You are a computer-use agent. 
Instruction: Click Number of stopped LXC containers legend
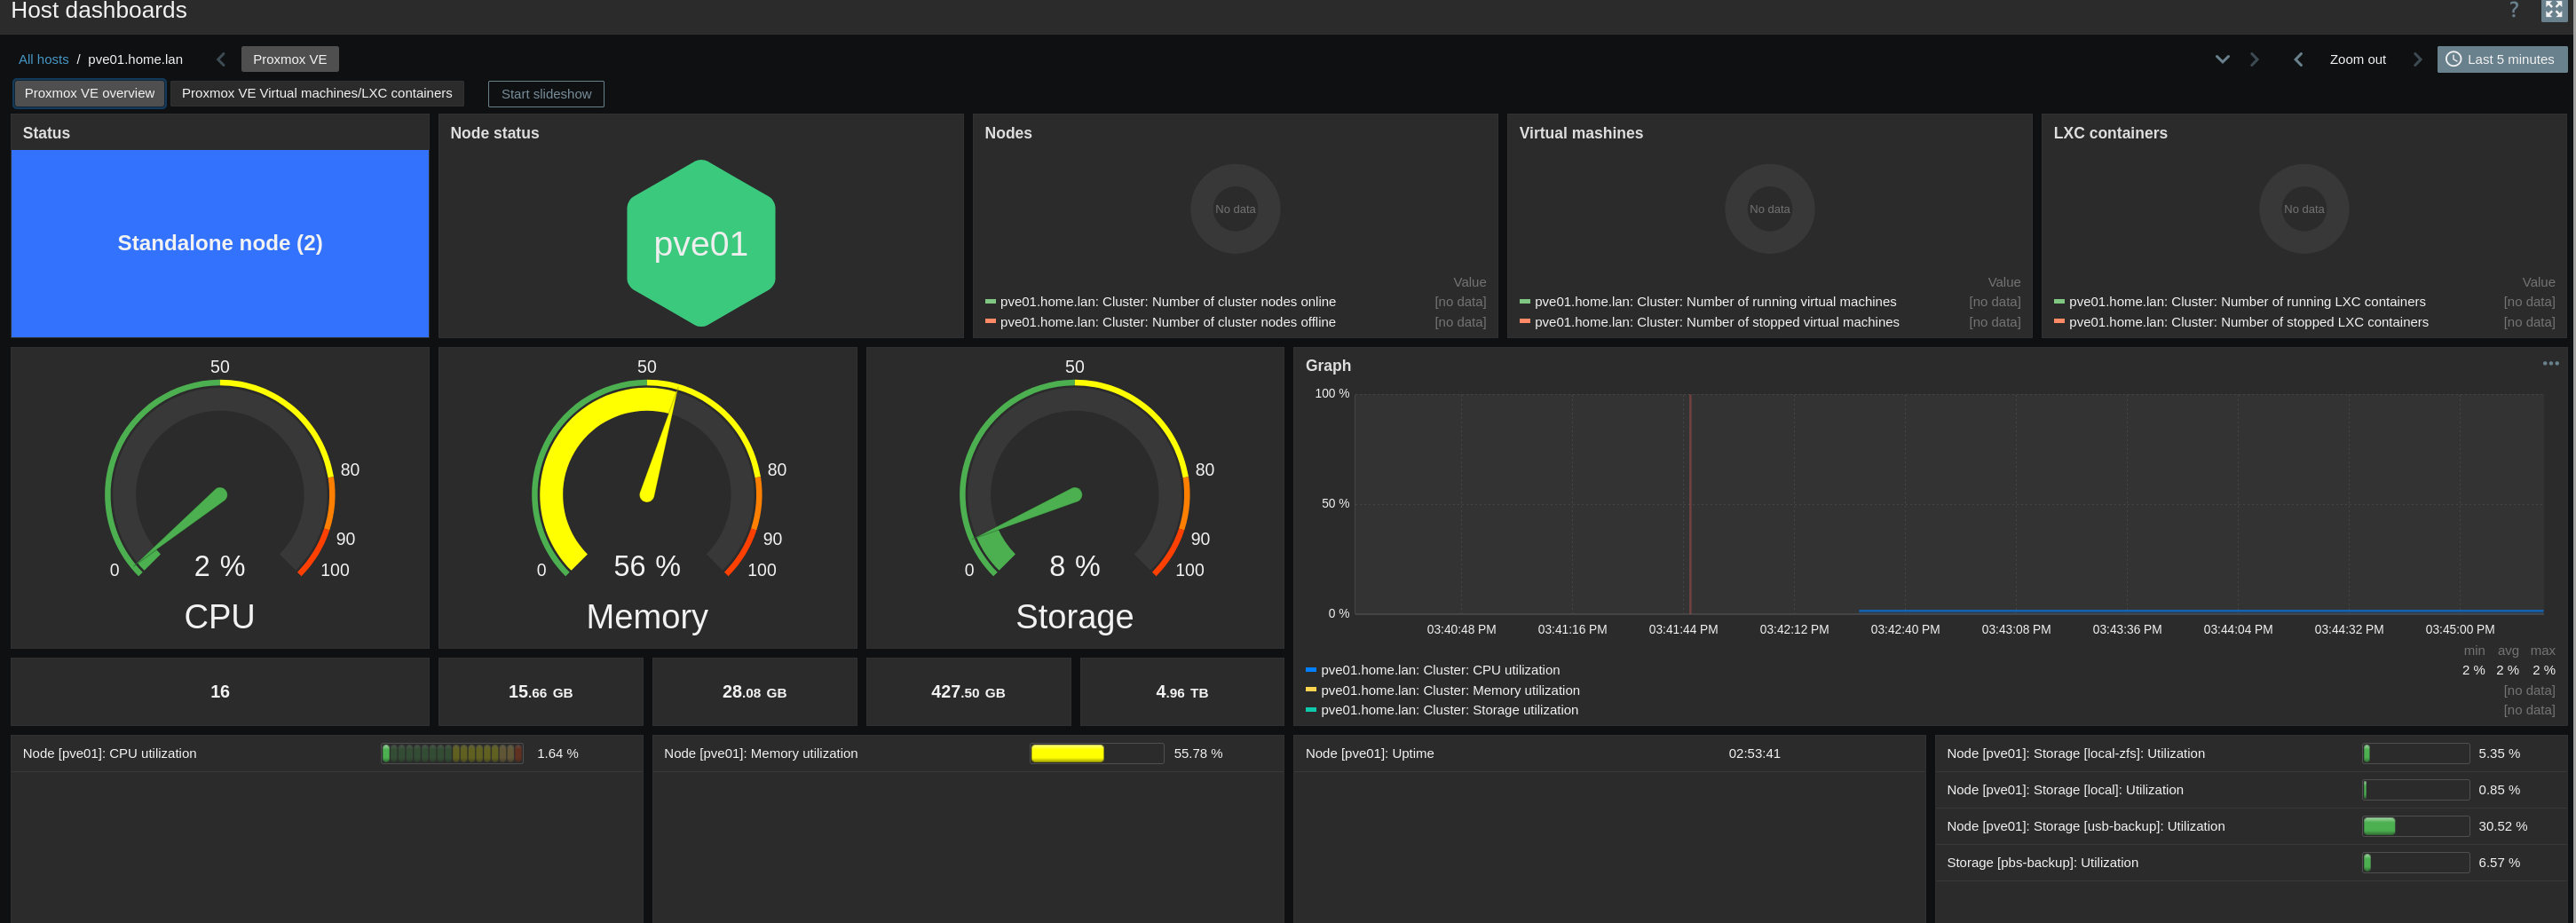2241,322
